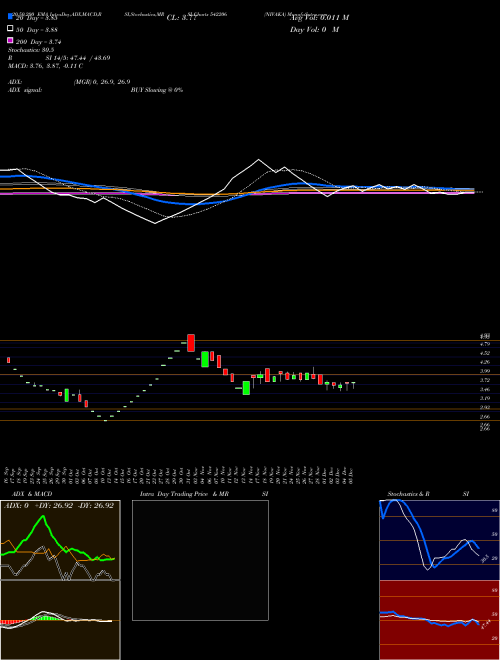Screen dimensions: 500x660
Task: Click the SI 14/3 values text
Action: pyautogui.click(x=78, y=58)
